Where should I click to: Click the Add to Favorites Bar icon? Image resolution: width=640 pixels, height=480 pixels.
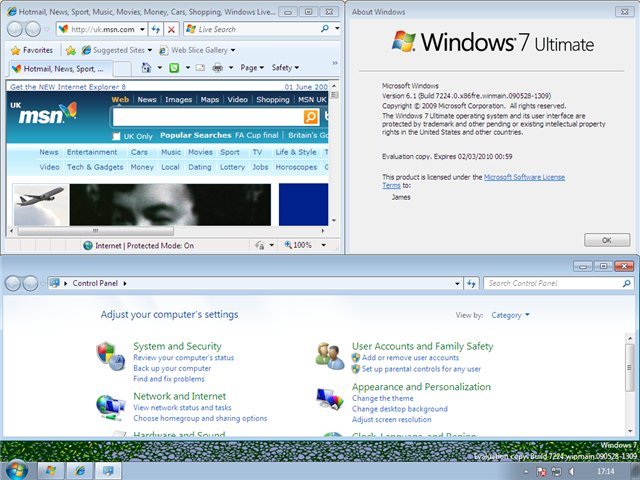tap(71, 49)
